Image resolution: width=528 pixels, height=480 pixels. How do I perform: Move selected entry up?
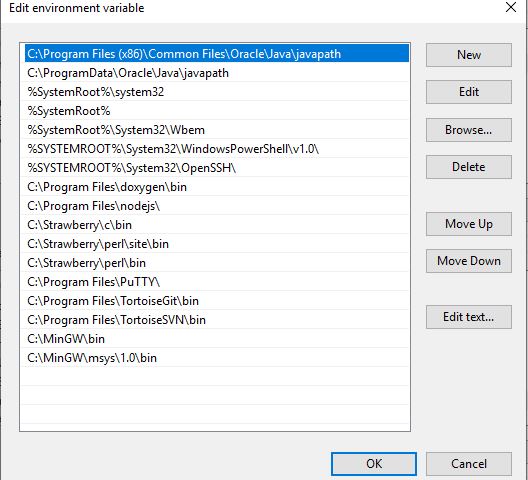[x=469, y=224]
